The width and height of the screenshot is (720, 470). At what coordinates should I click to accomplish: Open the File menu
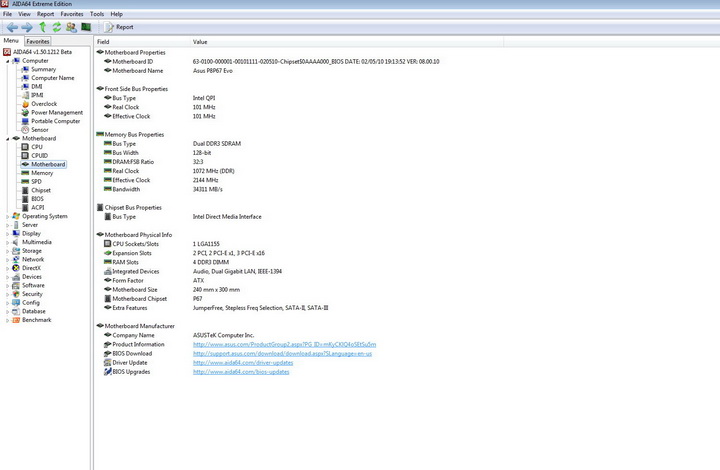coord(7,14)
